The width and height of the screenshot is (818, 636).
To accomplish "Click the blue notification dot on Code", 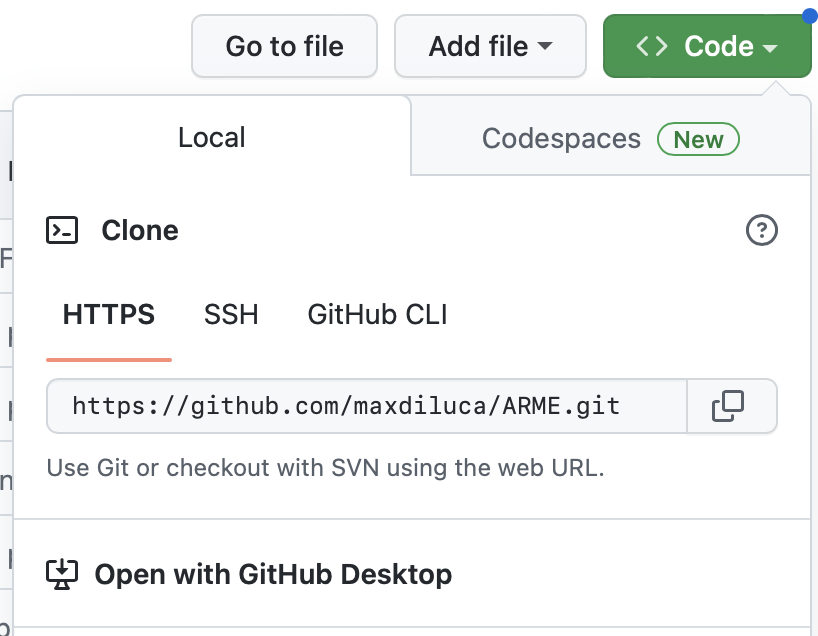I will coord(808,16).
